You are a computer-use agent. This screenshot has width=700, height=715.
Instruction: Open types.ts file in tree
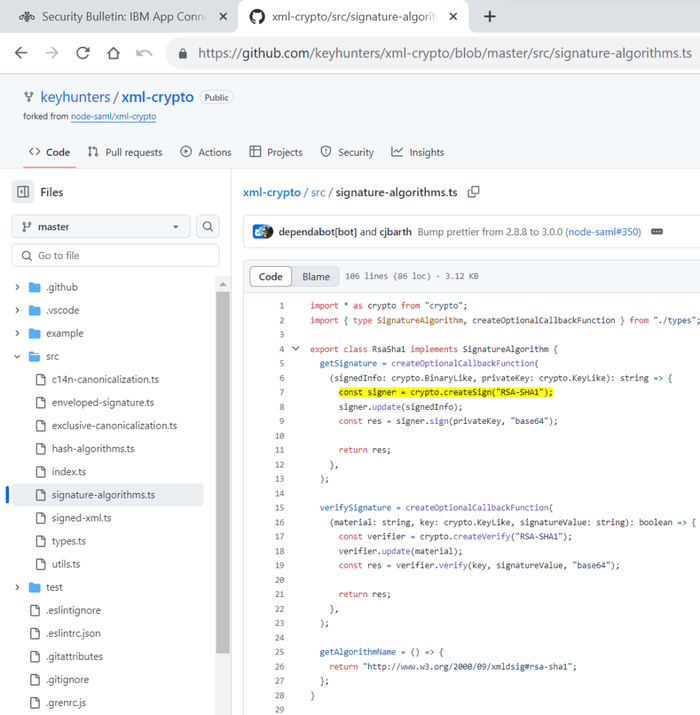pos(69,541)
